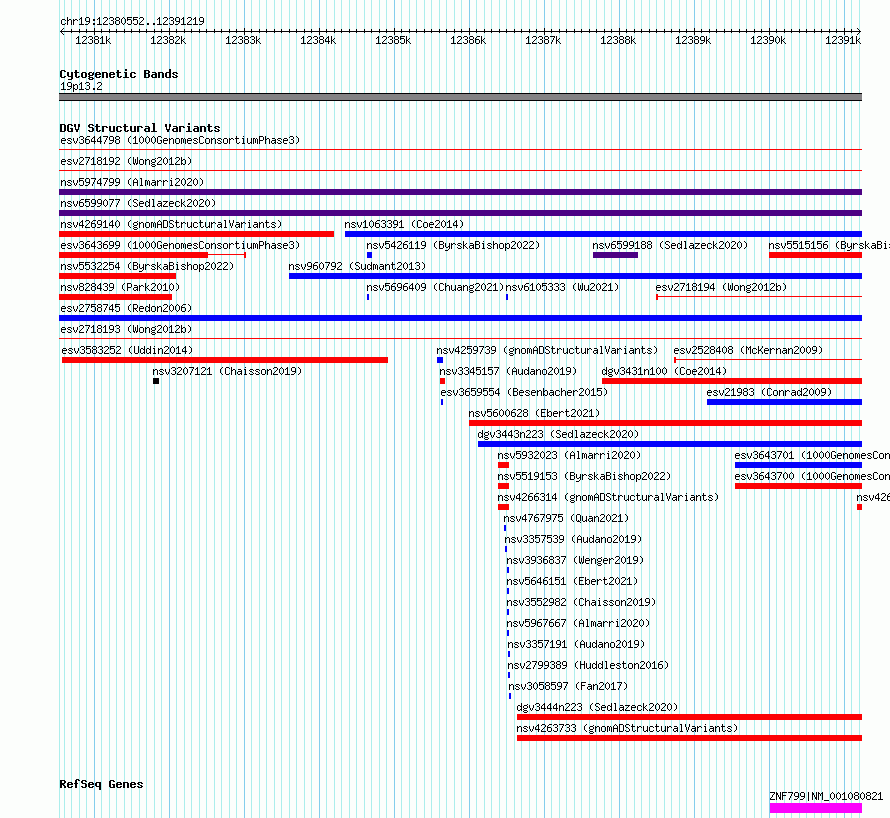This screenshot has width=890, height=818.
Task: Click the dgv3444n223 (Sedlazeck2020) red bar
Action: coord(690,717)
